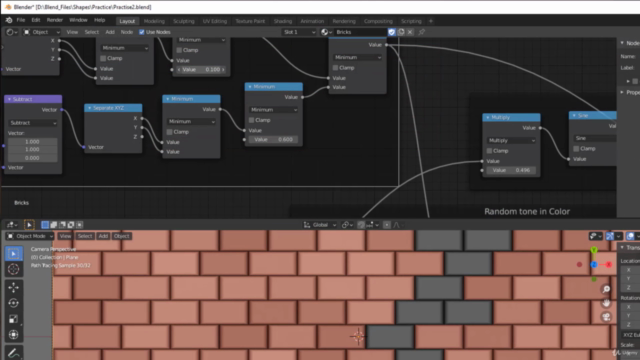This screenshot has width=640, height=360.
Task: Open the File menu
Action: pos(20,20)
